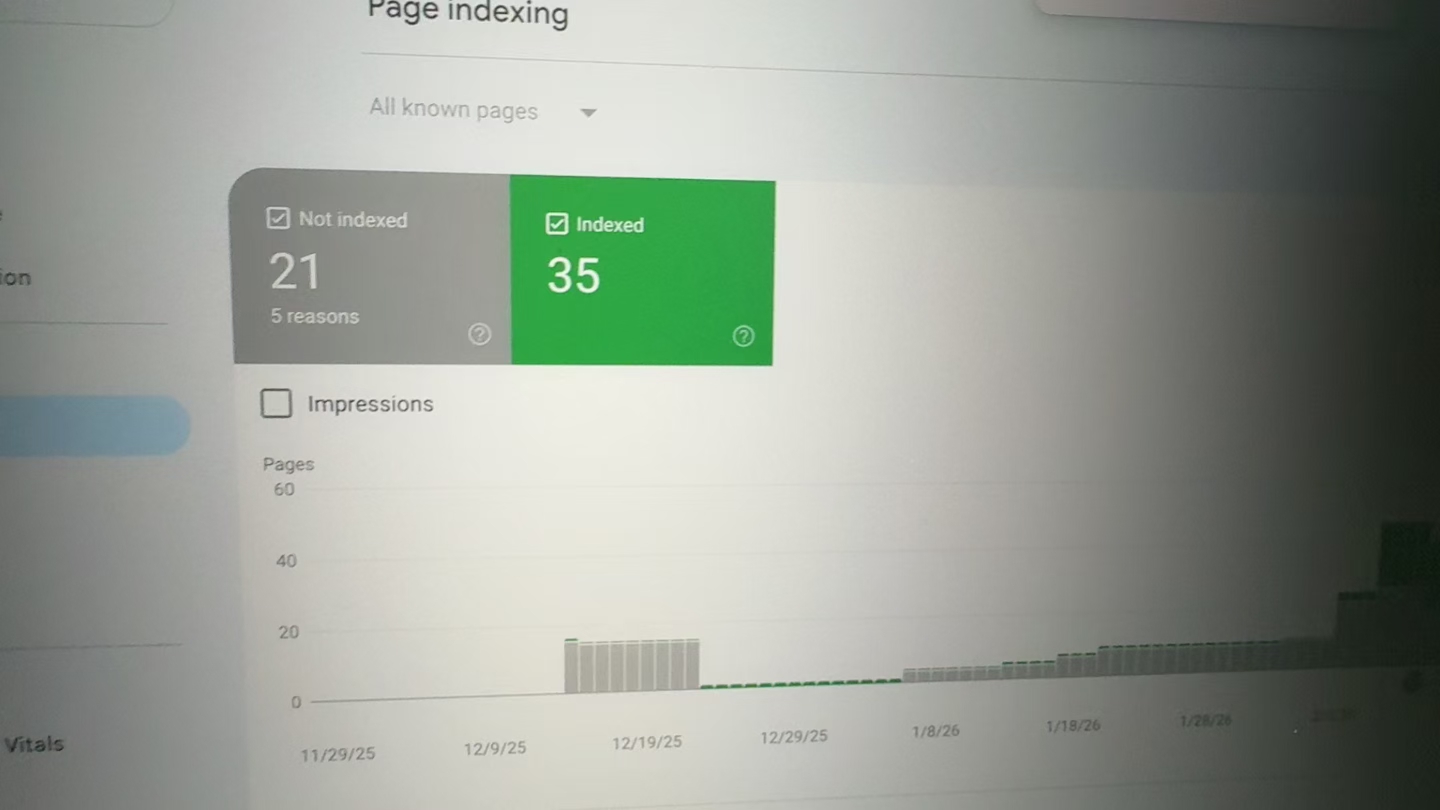Click the 11/29/25 date label
The image size is (1440, 810).
point(338,754)
